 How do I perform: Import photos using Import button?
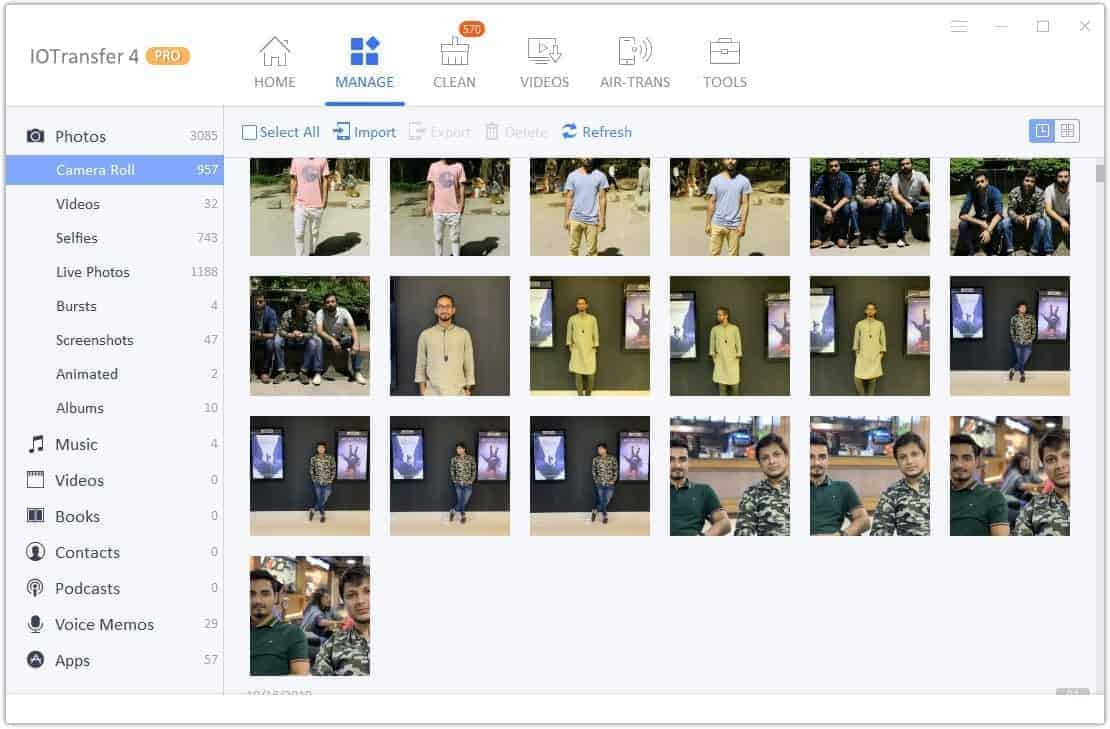tap(364, 131)
